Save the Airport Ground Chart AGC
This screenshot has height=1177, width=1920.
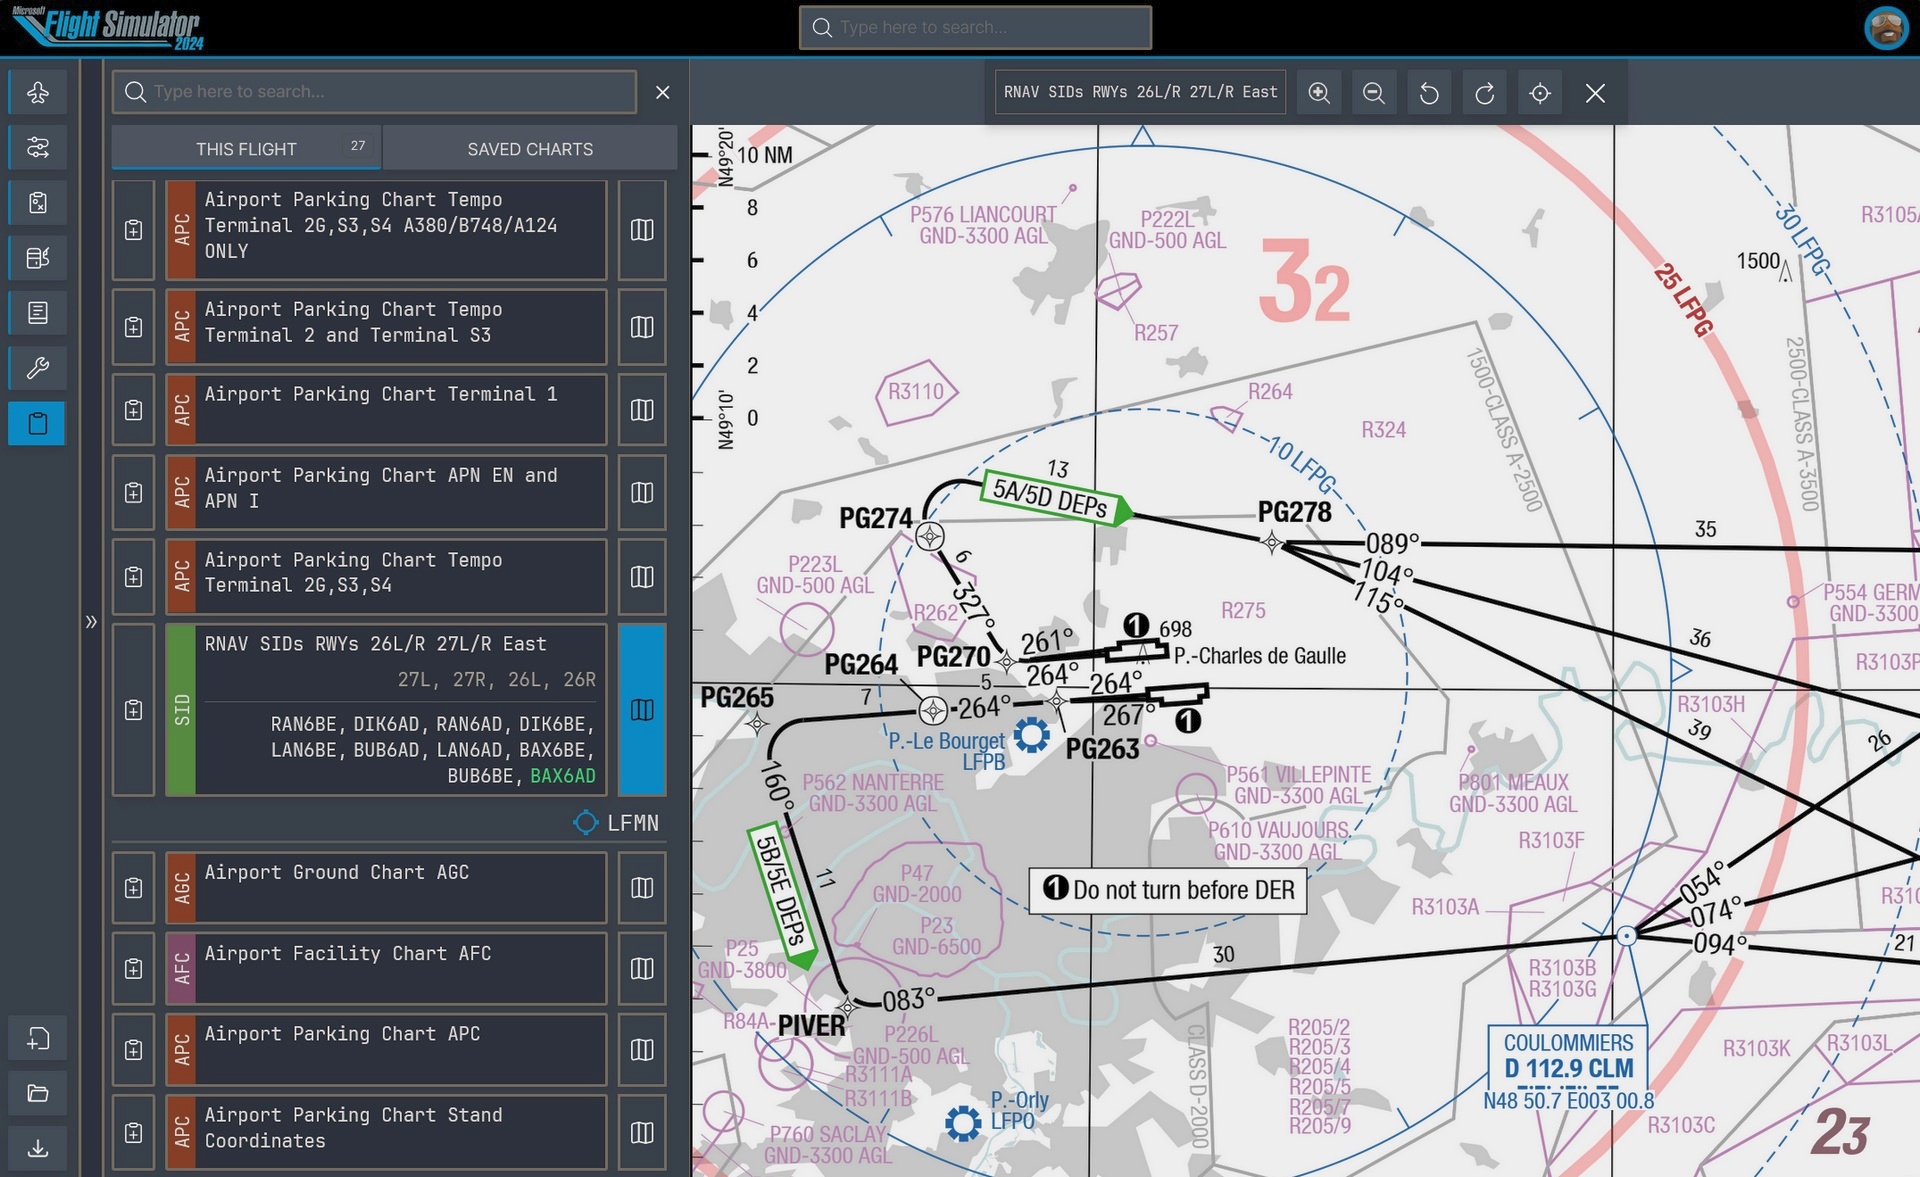tap(133, 888)
